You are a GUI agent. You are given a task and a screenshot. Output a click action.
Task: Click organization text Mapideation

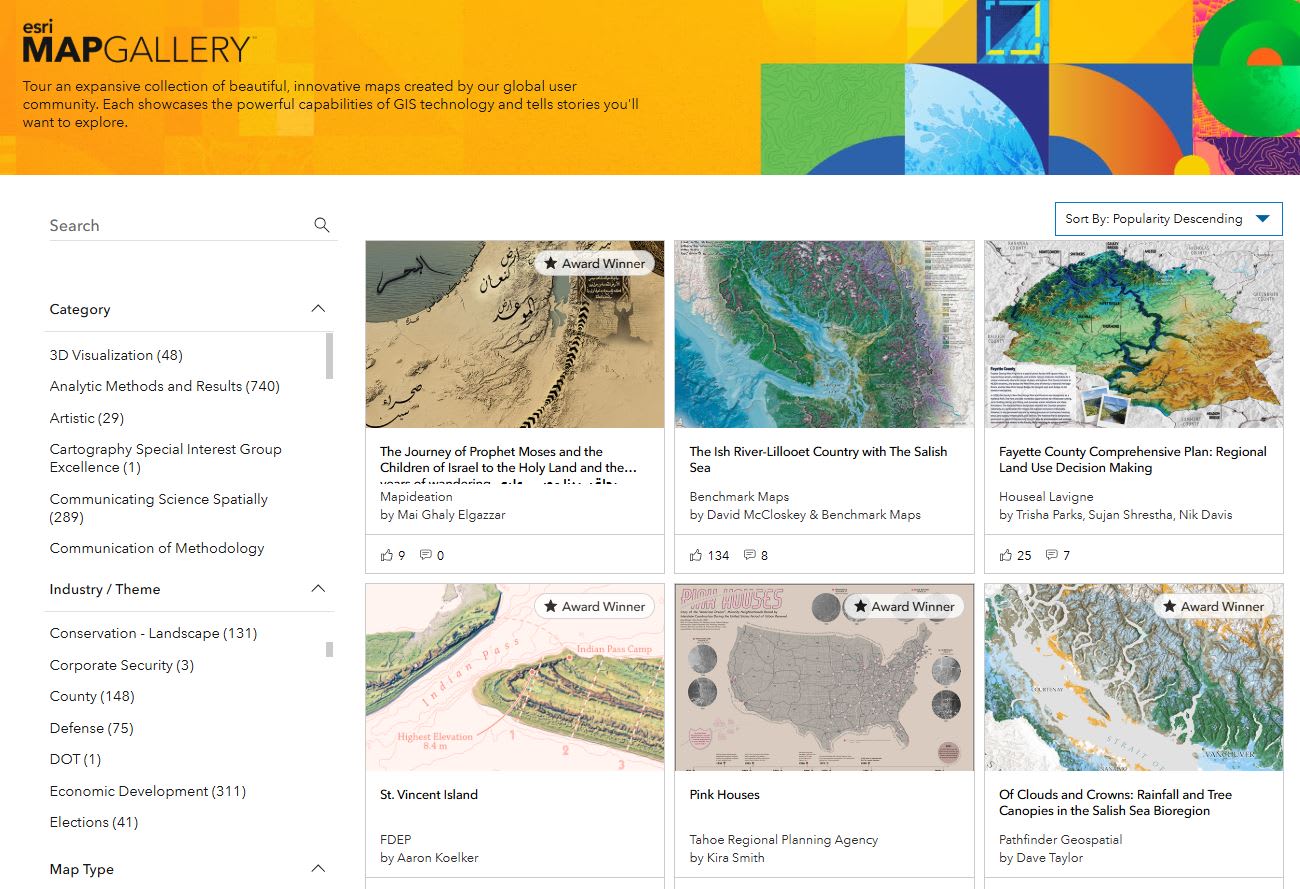(x=416, y=497)
